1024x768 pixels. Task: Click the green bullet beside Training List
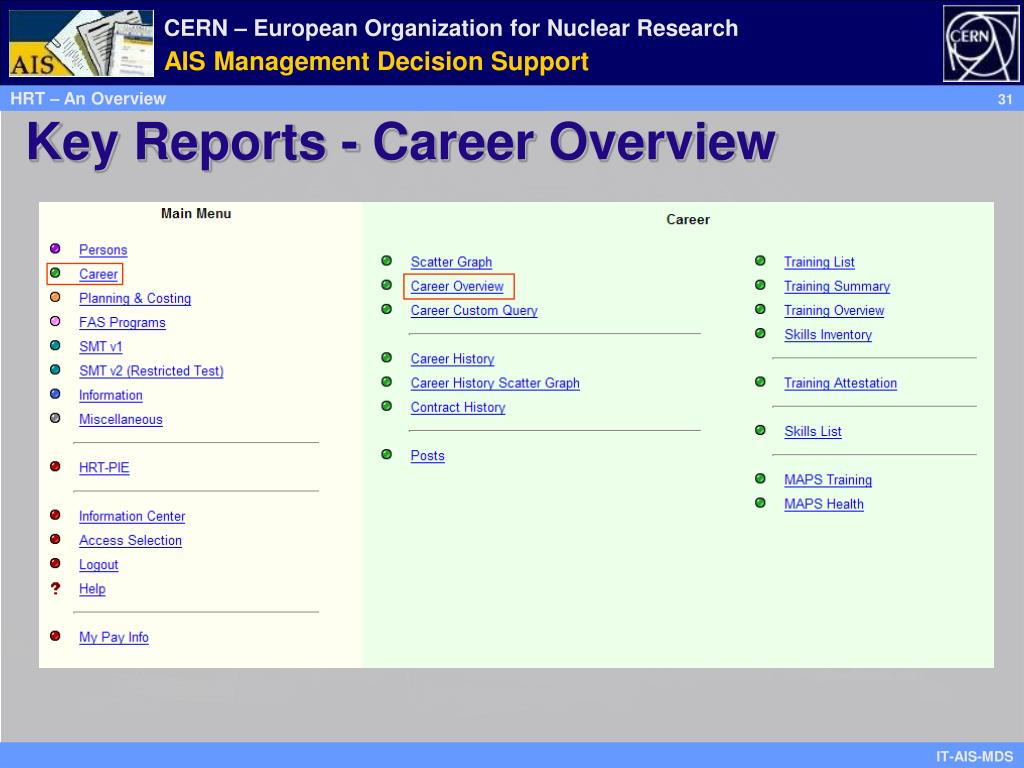pos(760,261)
